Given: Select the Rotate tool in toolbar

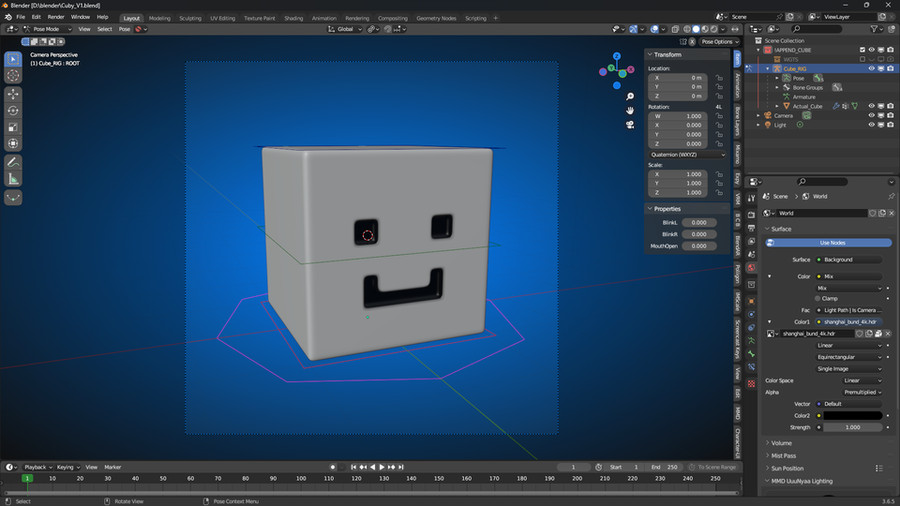Looking at the screenshot, I should coord(13,111).
